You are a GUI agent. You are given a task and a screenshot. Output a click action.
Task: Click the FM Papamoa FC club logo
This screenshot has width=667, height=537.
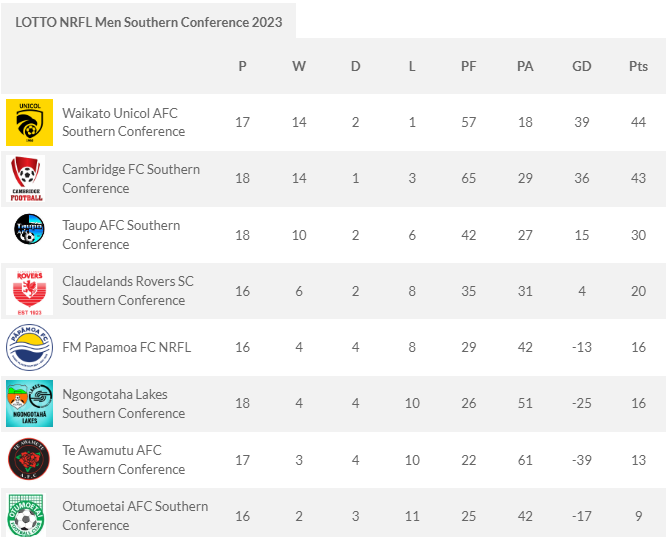point(30,347)
